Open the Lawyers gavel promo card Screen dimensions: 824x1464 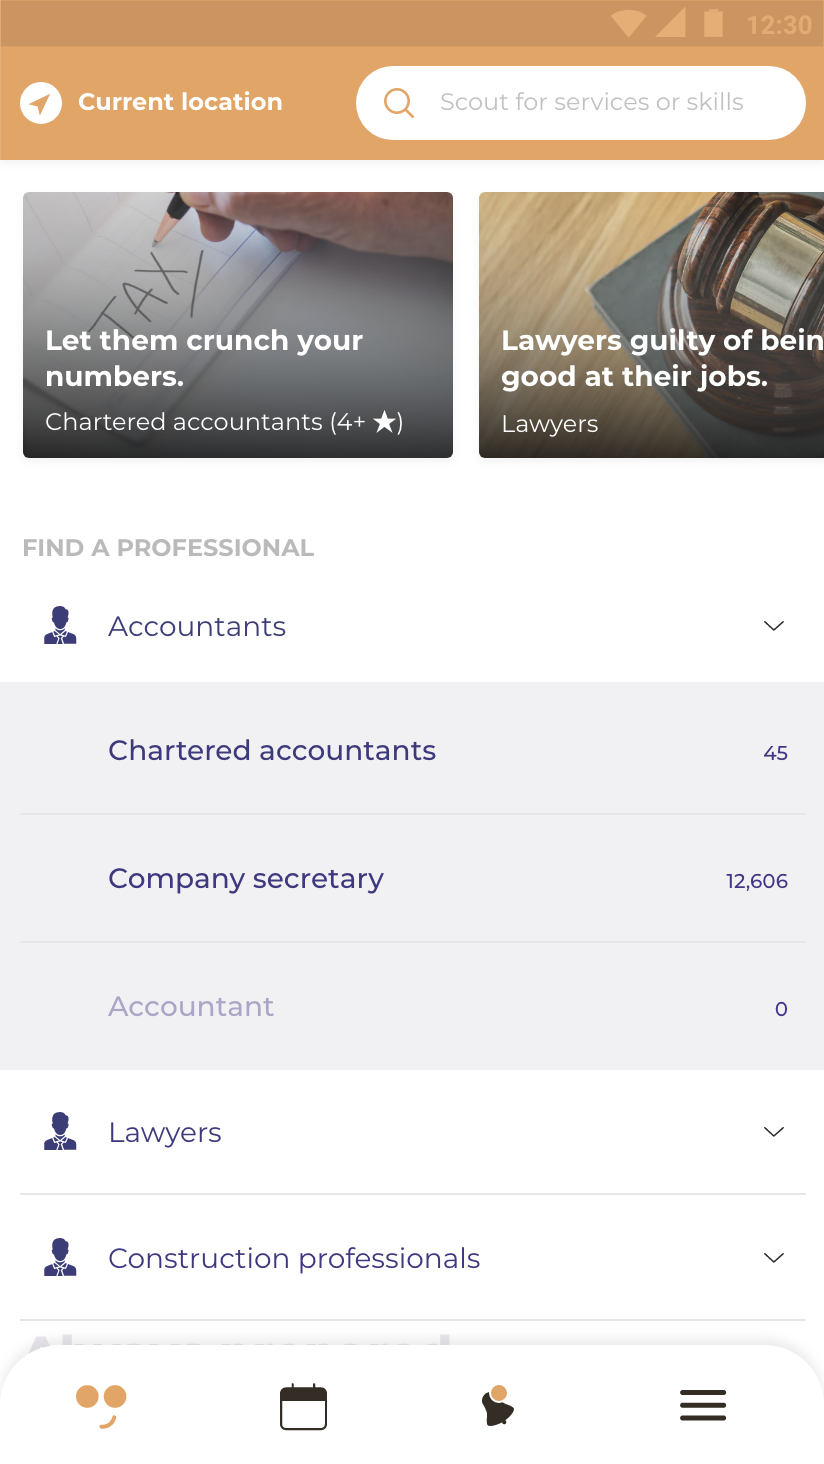pyautogui.click(x=651, y=325)
